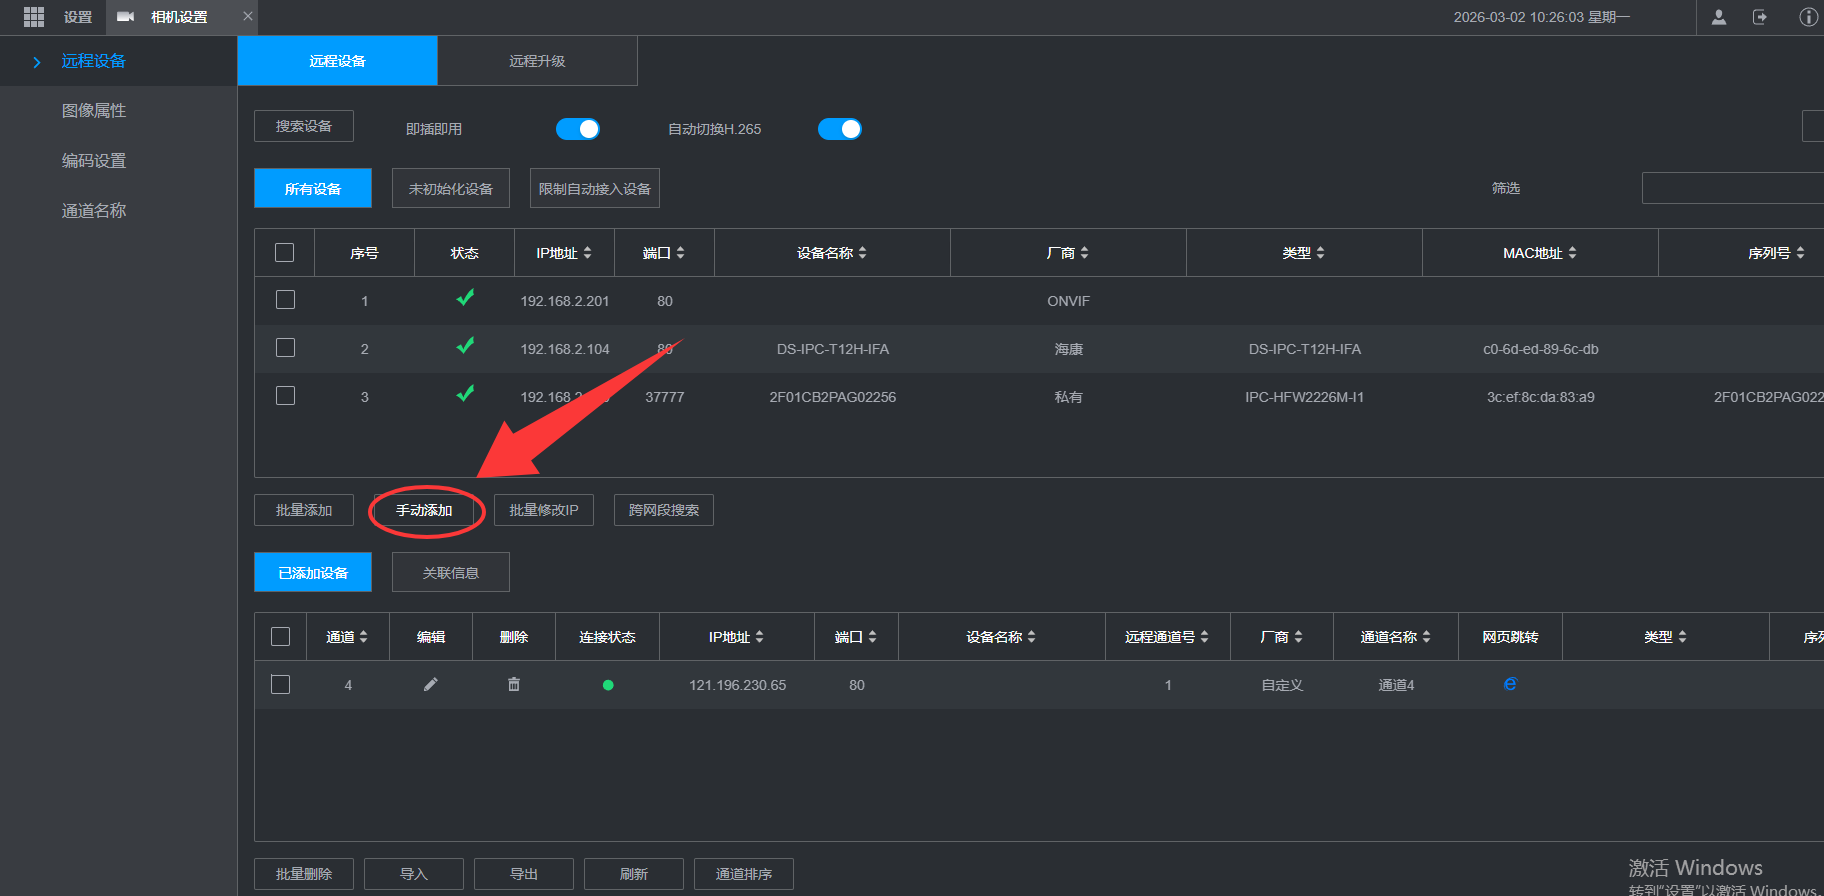Open the main menu grid icon
The image size is (1824, 896).
34,17
